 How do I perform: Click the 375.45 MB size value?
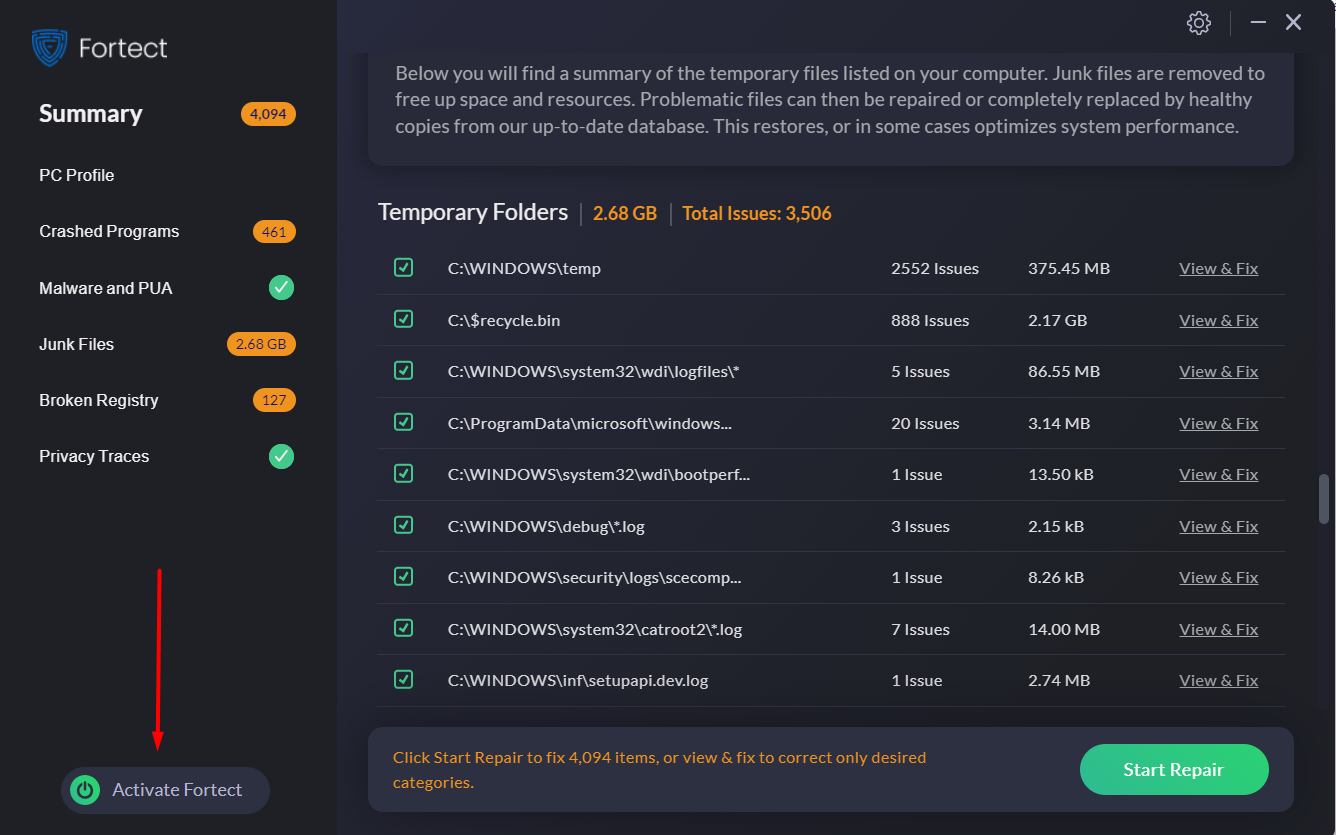[x=1069, y=268]
